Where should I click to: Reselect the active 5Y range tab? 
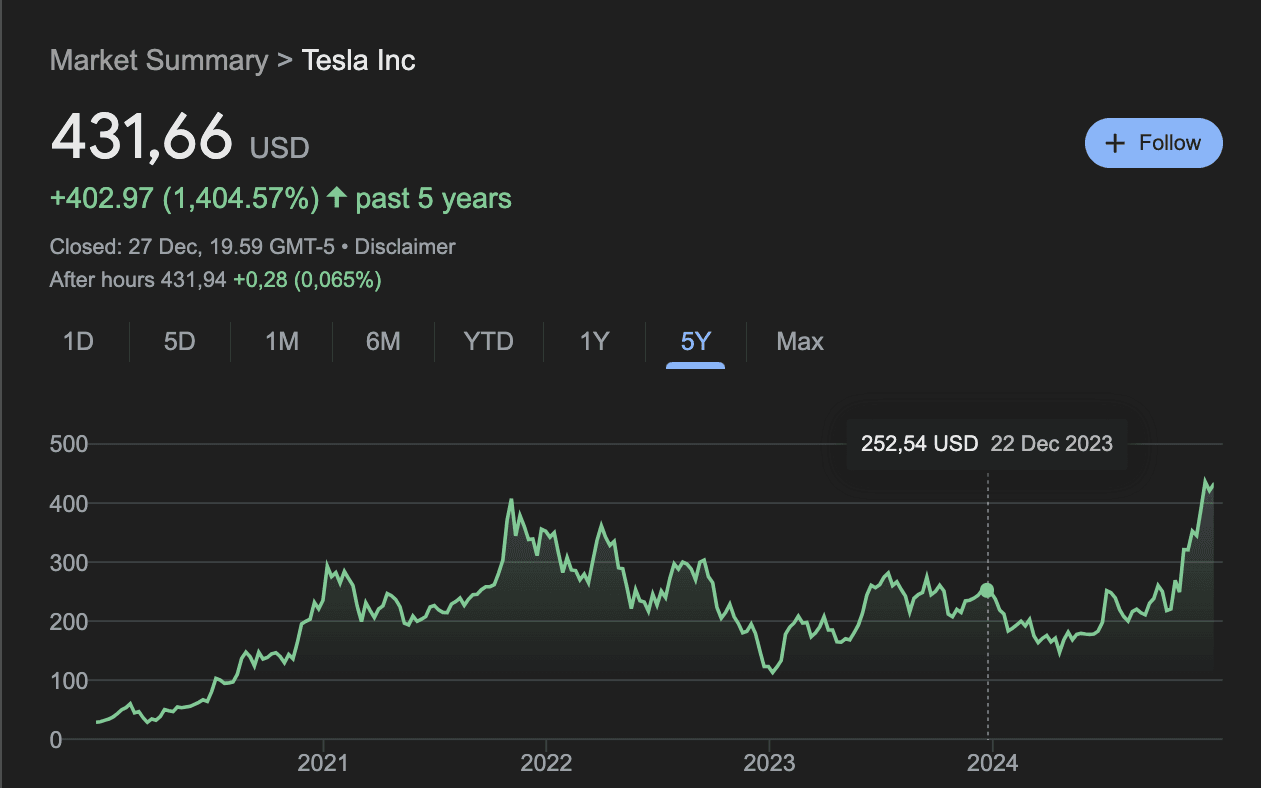pyautogui.click(x=694, y=341)
